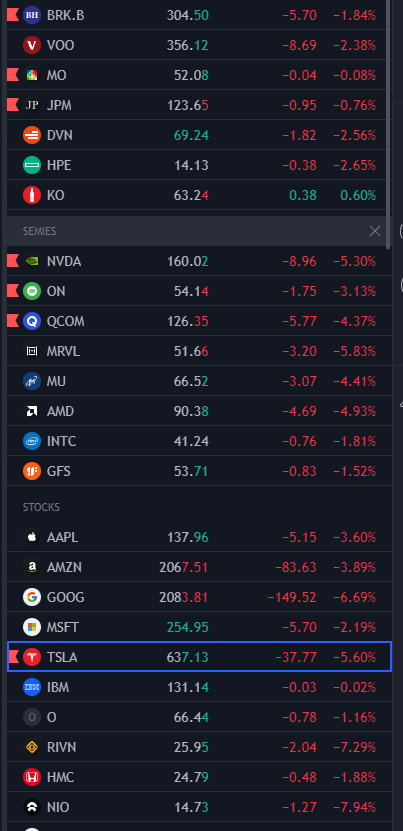Click AMZN last price 2067.51
Viewport: 403px width, 831px height.
tap(183, 568)
